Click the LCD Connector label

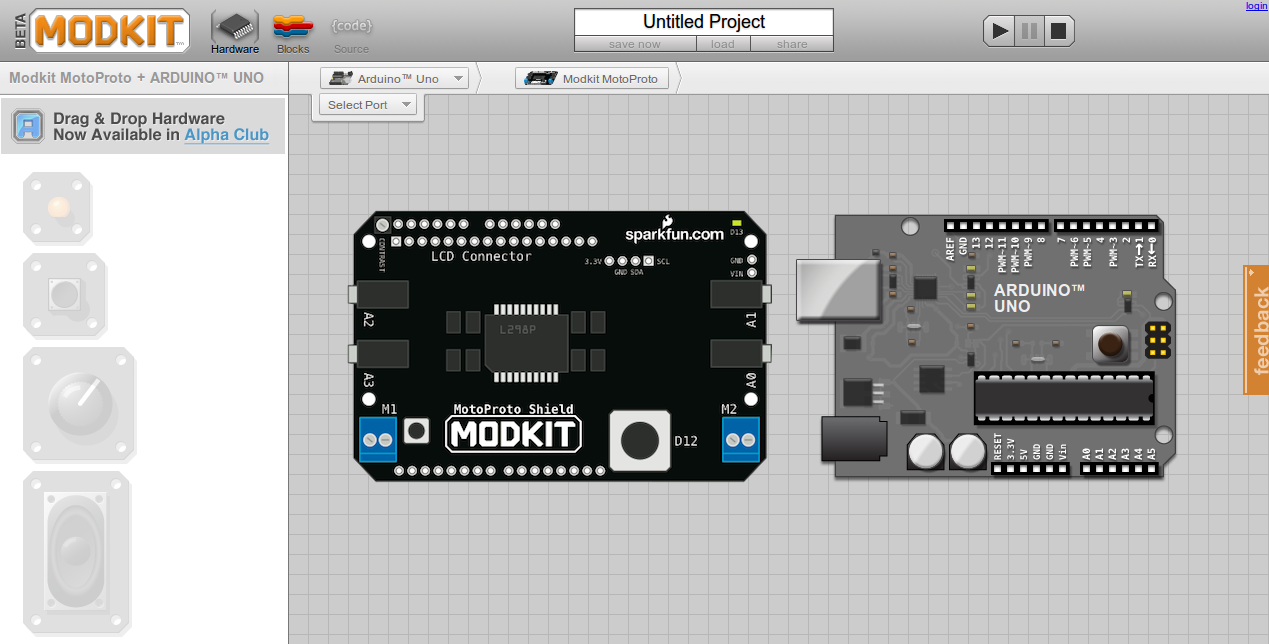pyautogui.click(x=481, y=256)
